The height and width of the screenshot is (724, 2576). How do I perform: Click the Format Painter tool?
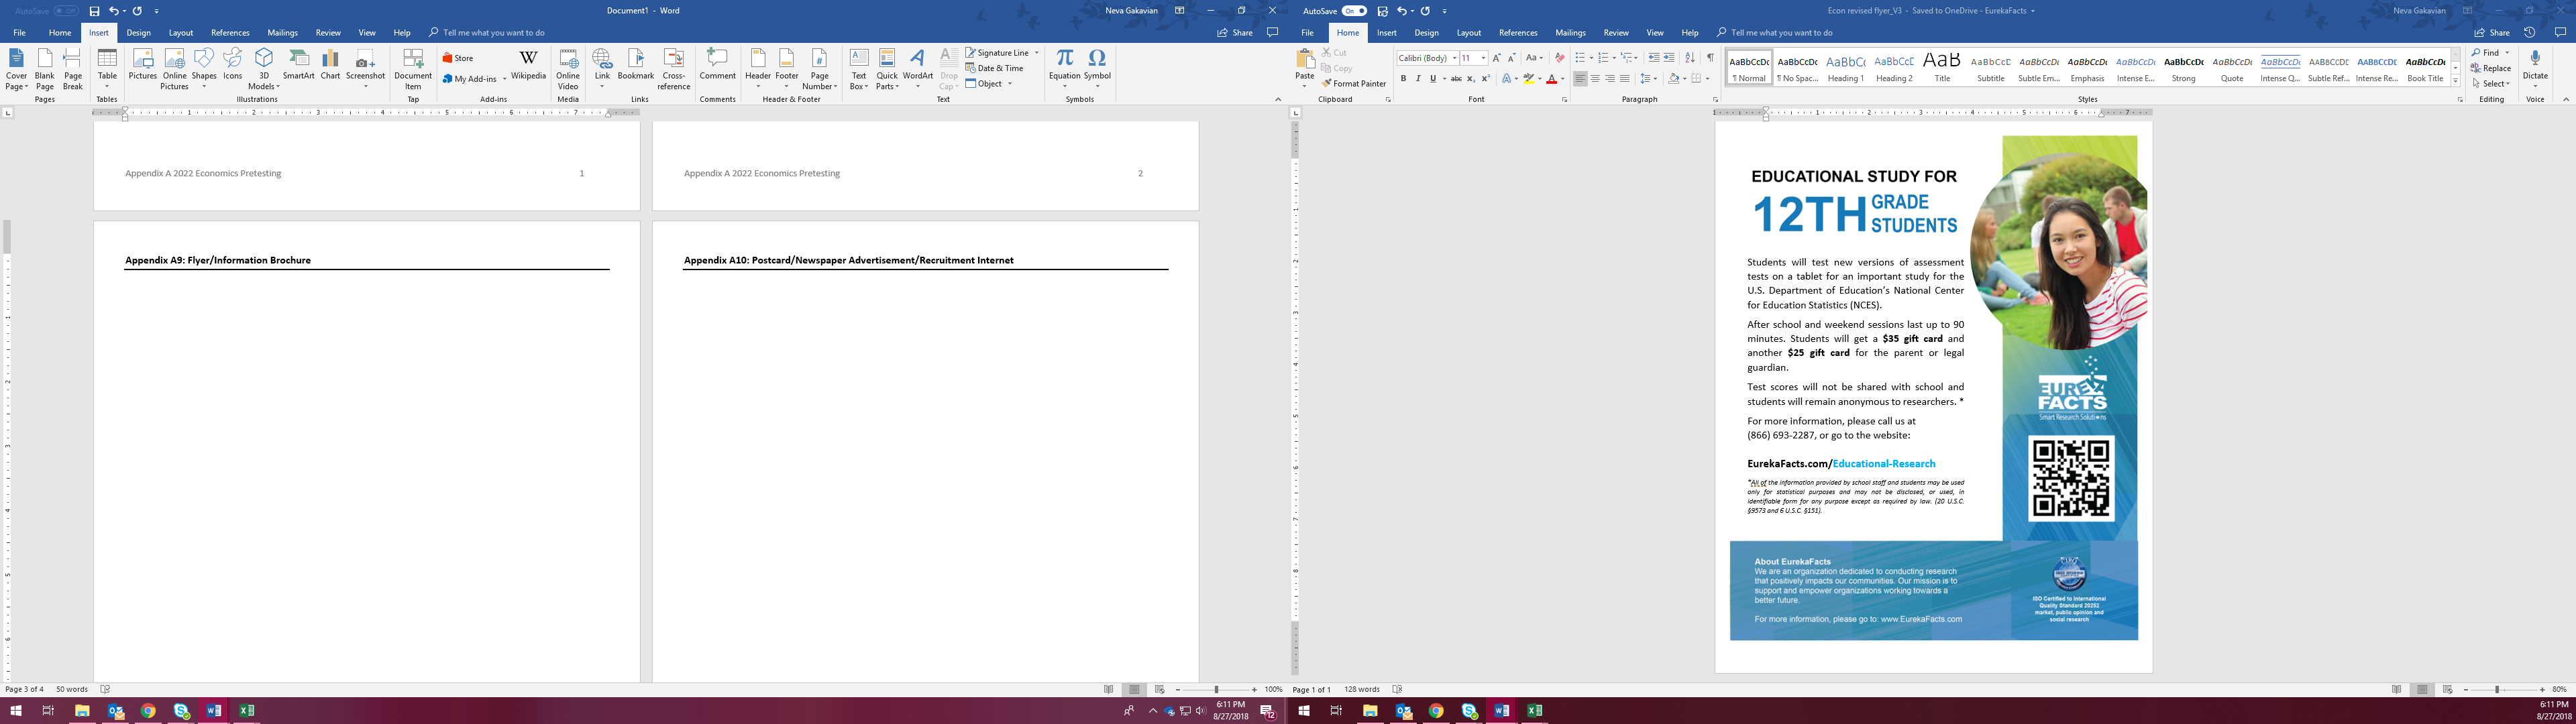tap(1354, 84)
